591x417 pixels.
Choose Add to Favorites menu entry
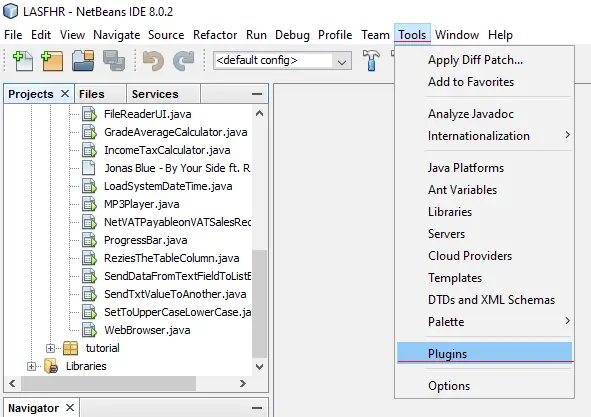click(x=484, y=81)
